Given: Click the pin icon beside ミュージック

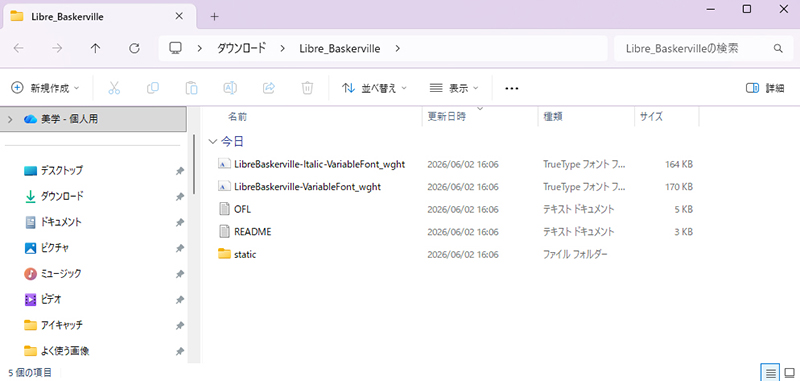Looking at the screenshot, I should click(180, 274).
